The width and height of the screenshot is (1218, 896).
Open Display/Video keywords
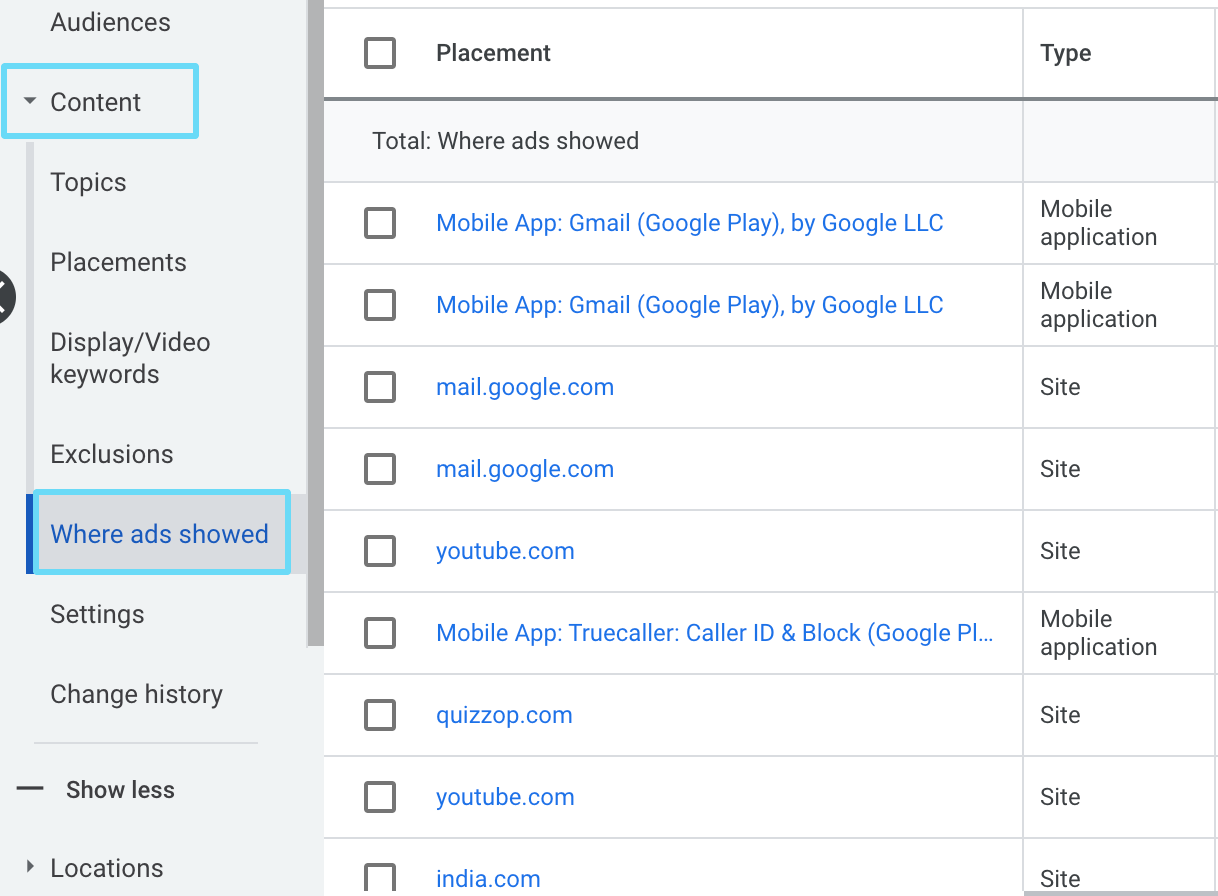pos(131,358)
